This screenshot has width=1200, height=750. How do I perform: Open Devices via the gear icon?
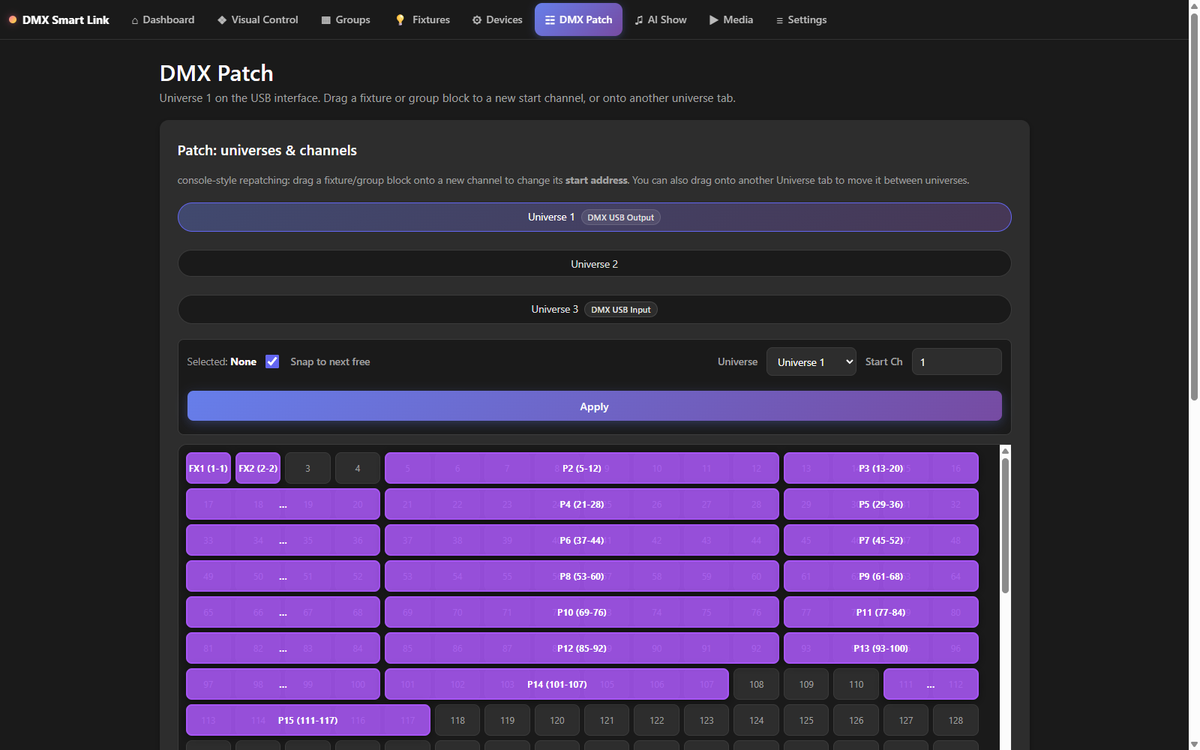coord(477,20)
